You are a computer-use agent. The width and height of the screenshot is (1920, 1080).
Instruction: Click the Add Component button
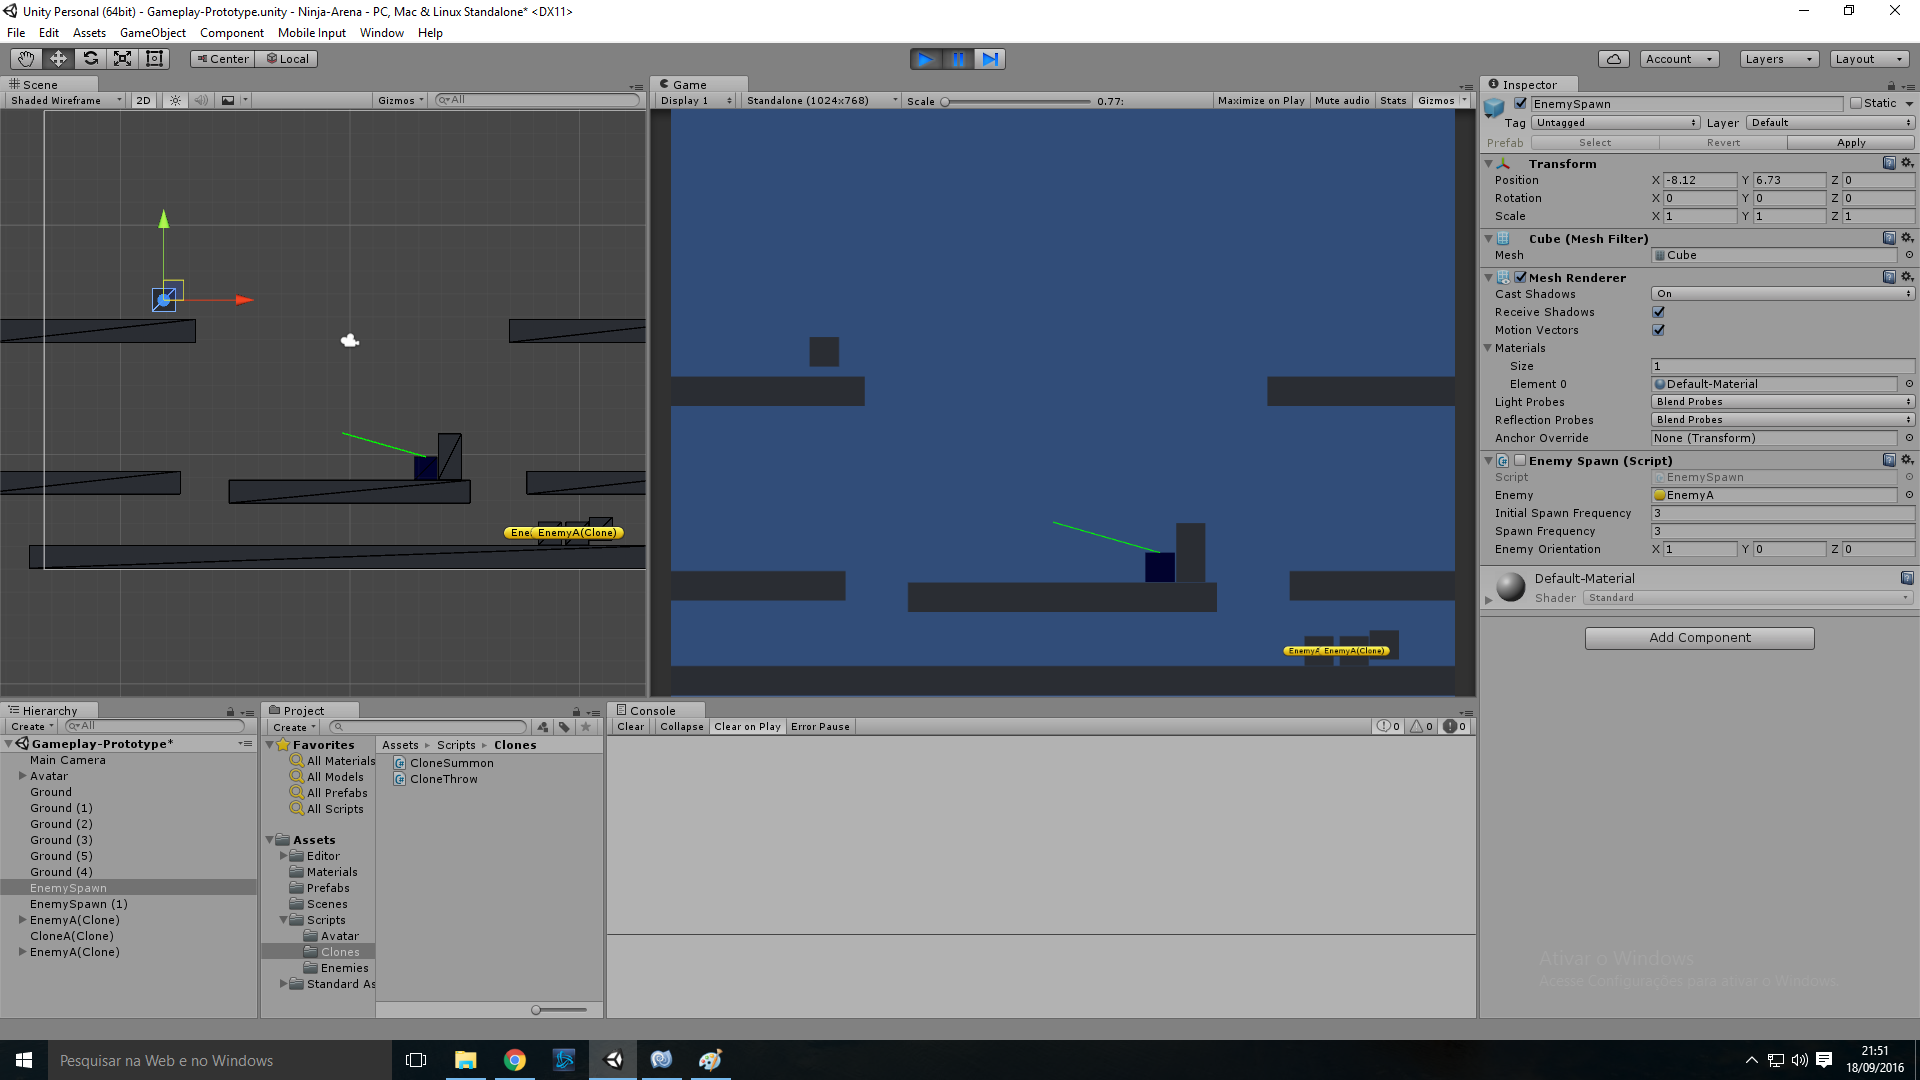tap(1700, 637)
